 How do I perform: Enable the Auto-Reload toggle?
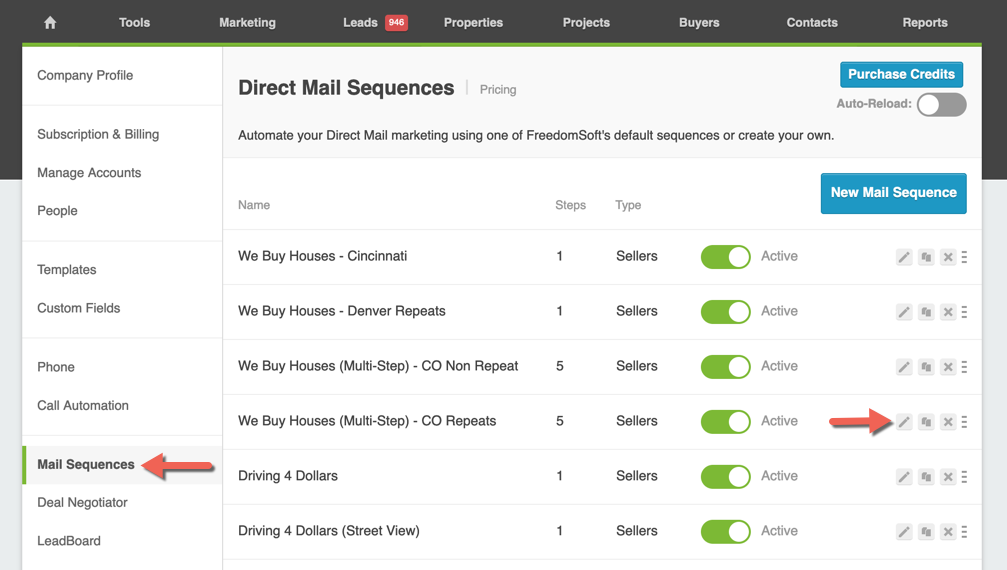(941, 104)
